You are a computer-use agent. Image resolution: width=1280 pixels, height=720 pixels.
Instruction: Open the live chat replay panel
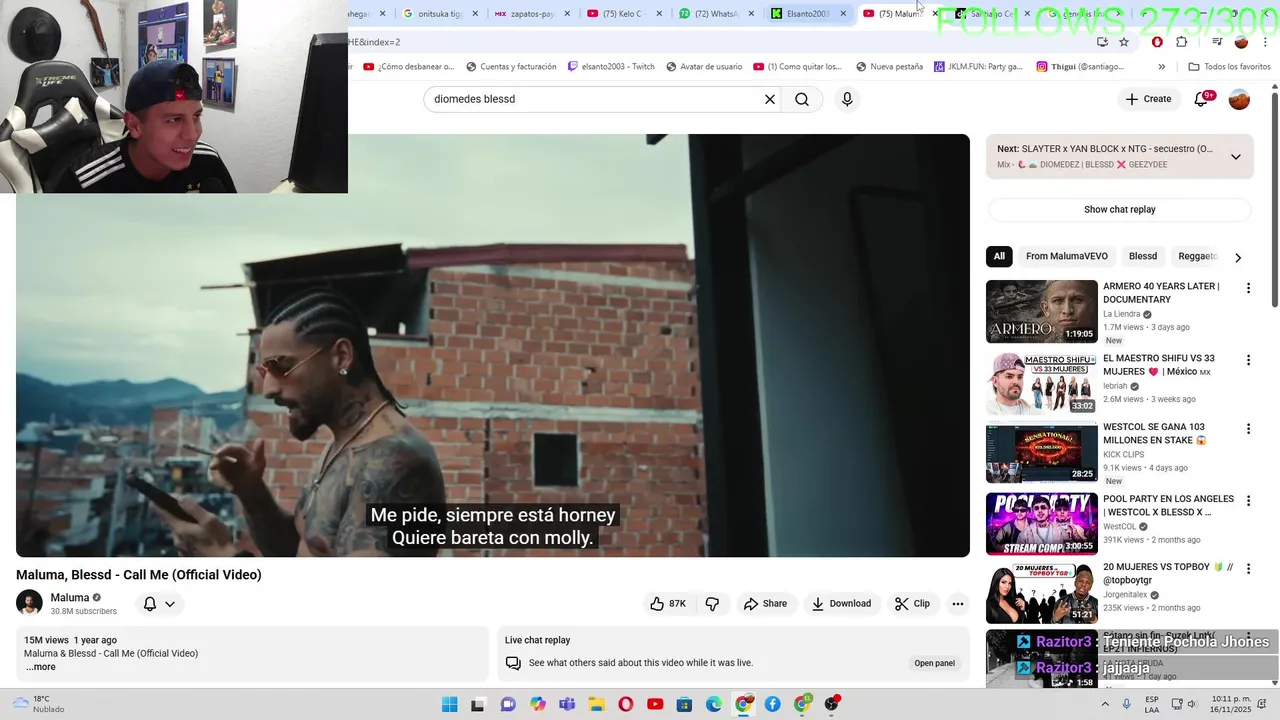[x=934, y=663]
